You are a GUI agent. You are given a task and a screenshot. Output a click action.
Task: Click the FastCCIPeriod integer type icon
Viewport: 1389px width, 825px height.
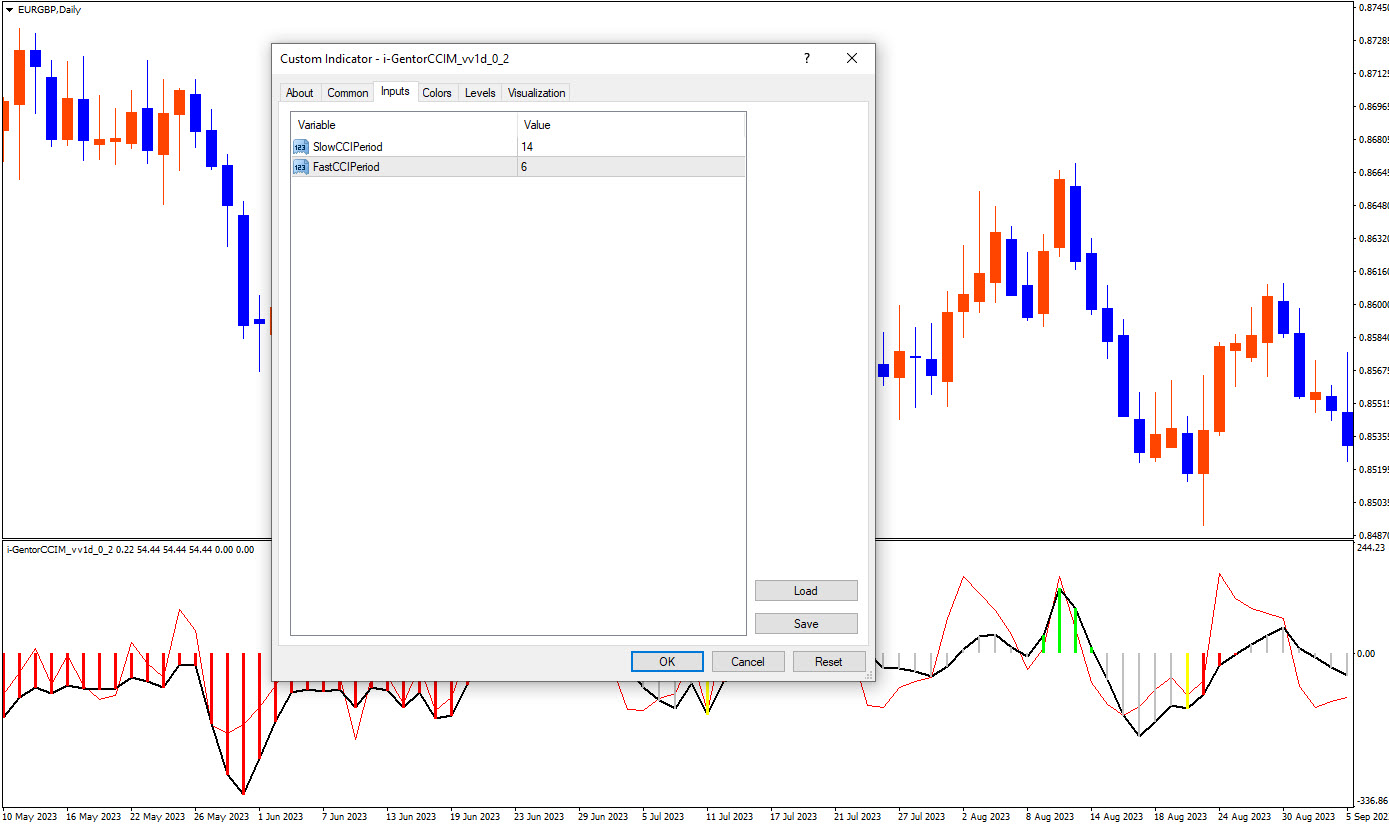pos(301,167)
